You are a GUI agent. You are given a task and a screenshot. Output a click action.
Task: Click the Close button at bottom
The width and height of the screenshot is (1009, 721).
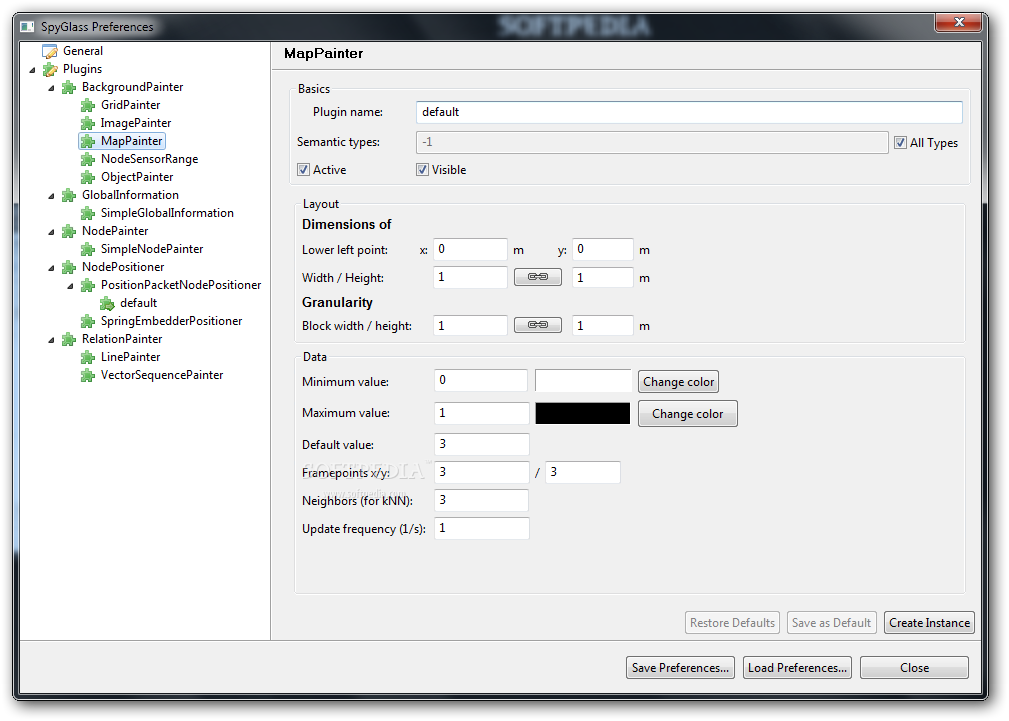(x=914, y=668)
